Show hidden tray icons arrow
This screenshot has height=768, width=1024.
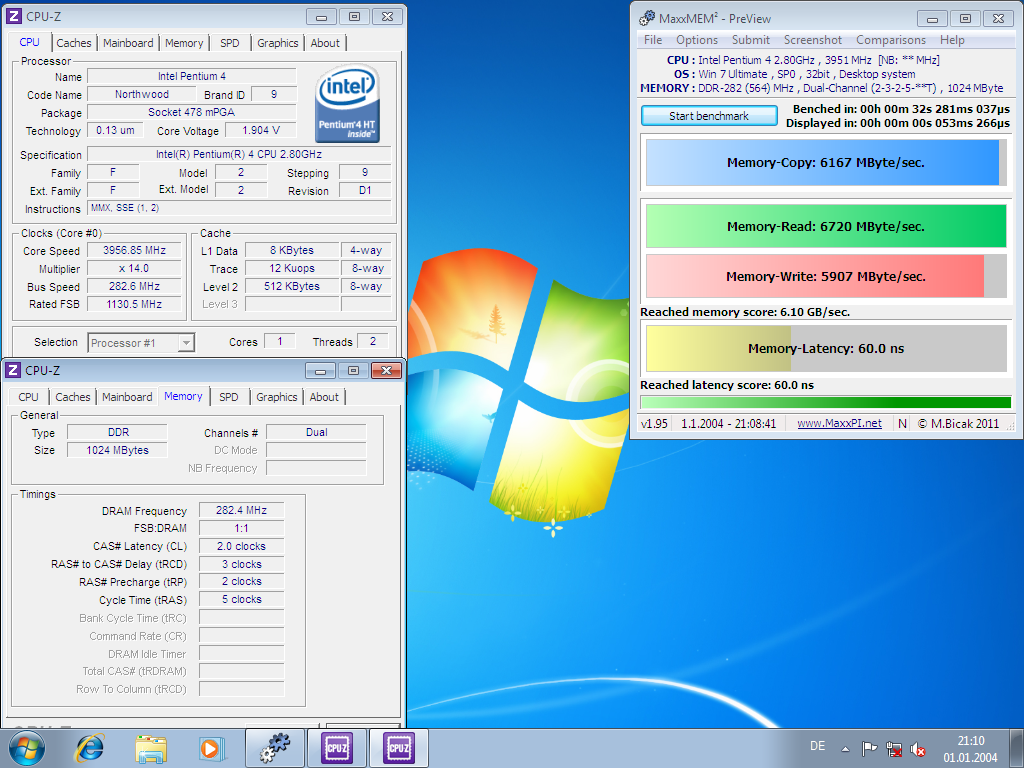pos(845,749)
